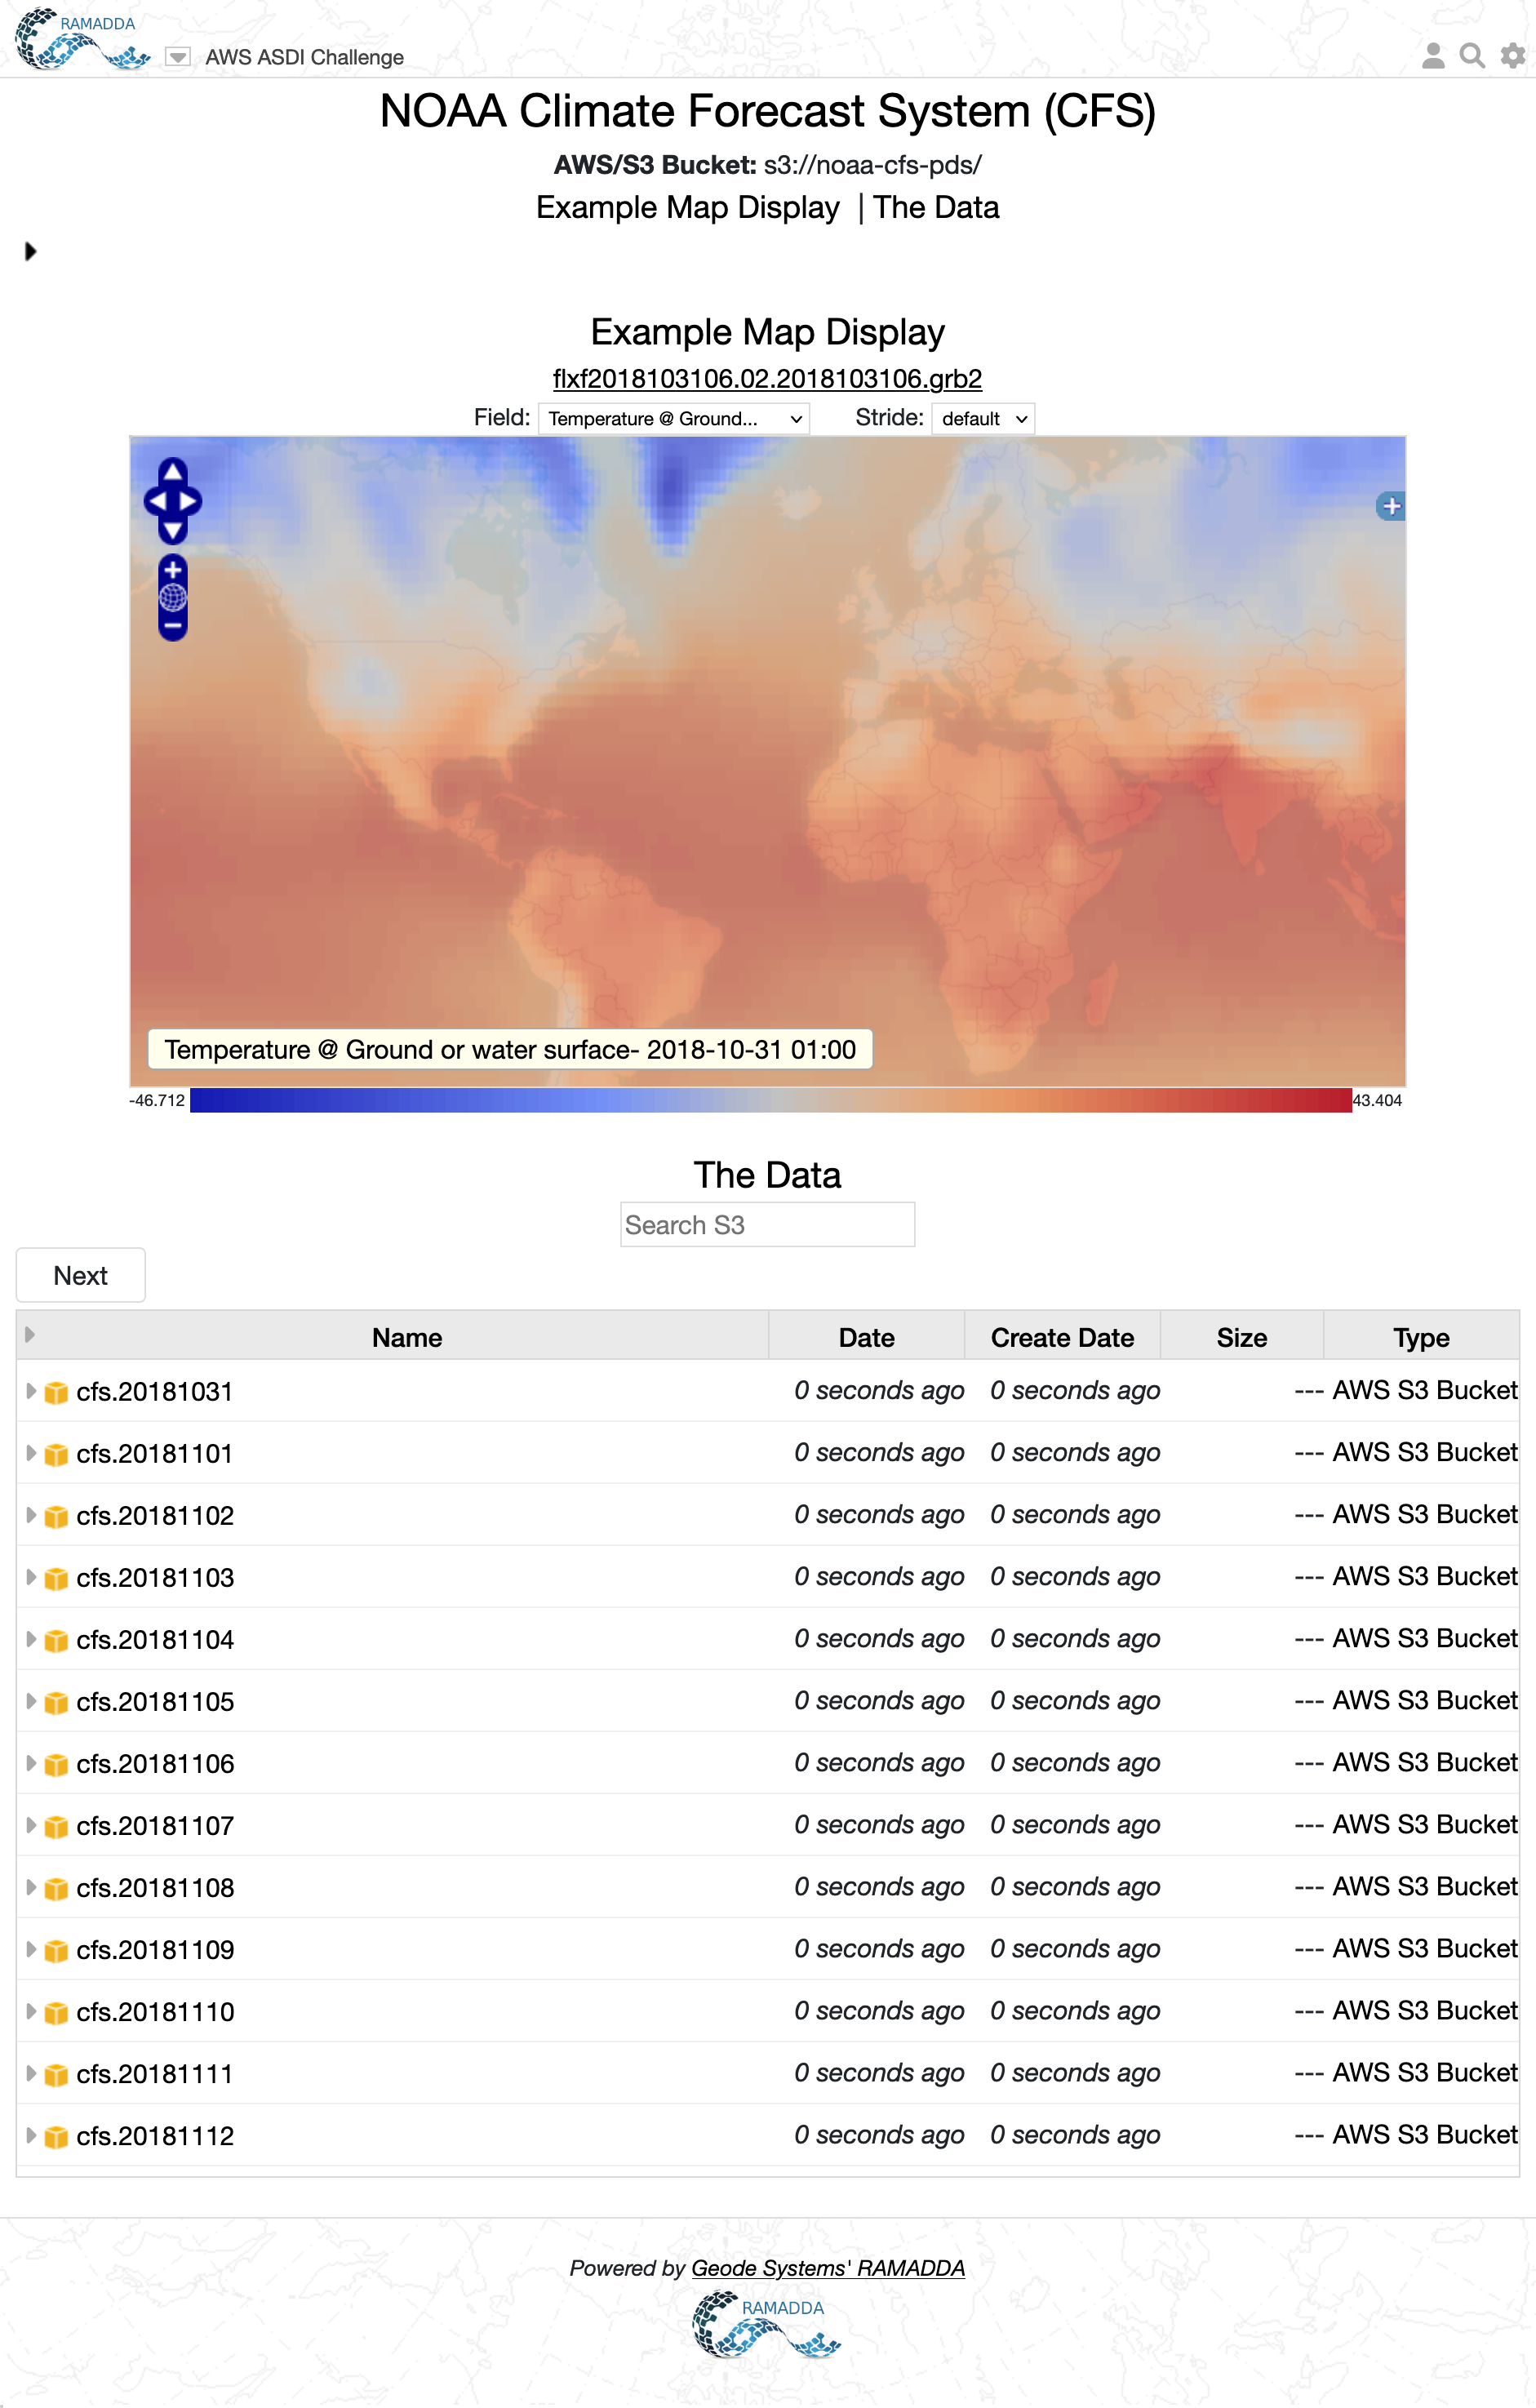Open the cfs.20181112 entry name
Image resolution: width=1536 pixels, height=2408 pixels.
point(155,2136)
